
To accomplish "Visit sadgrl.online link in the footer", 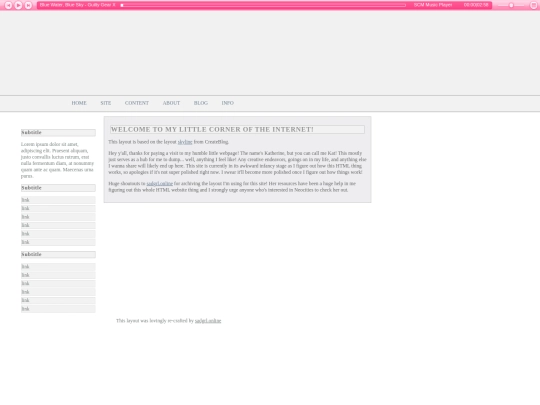I will click(208, 321).
